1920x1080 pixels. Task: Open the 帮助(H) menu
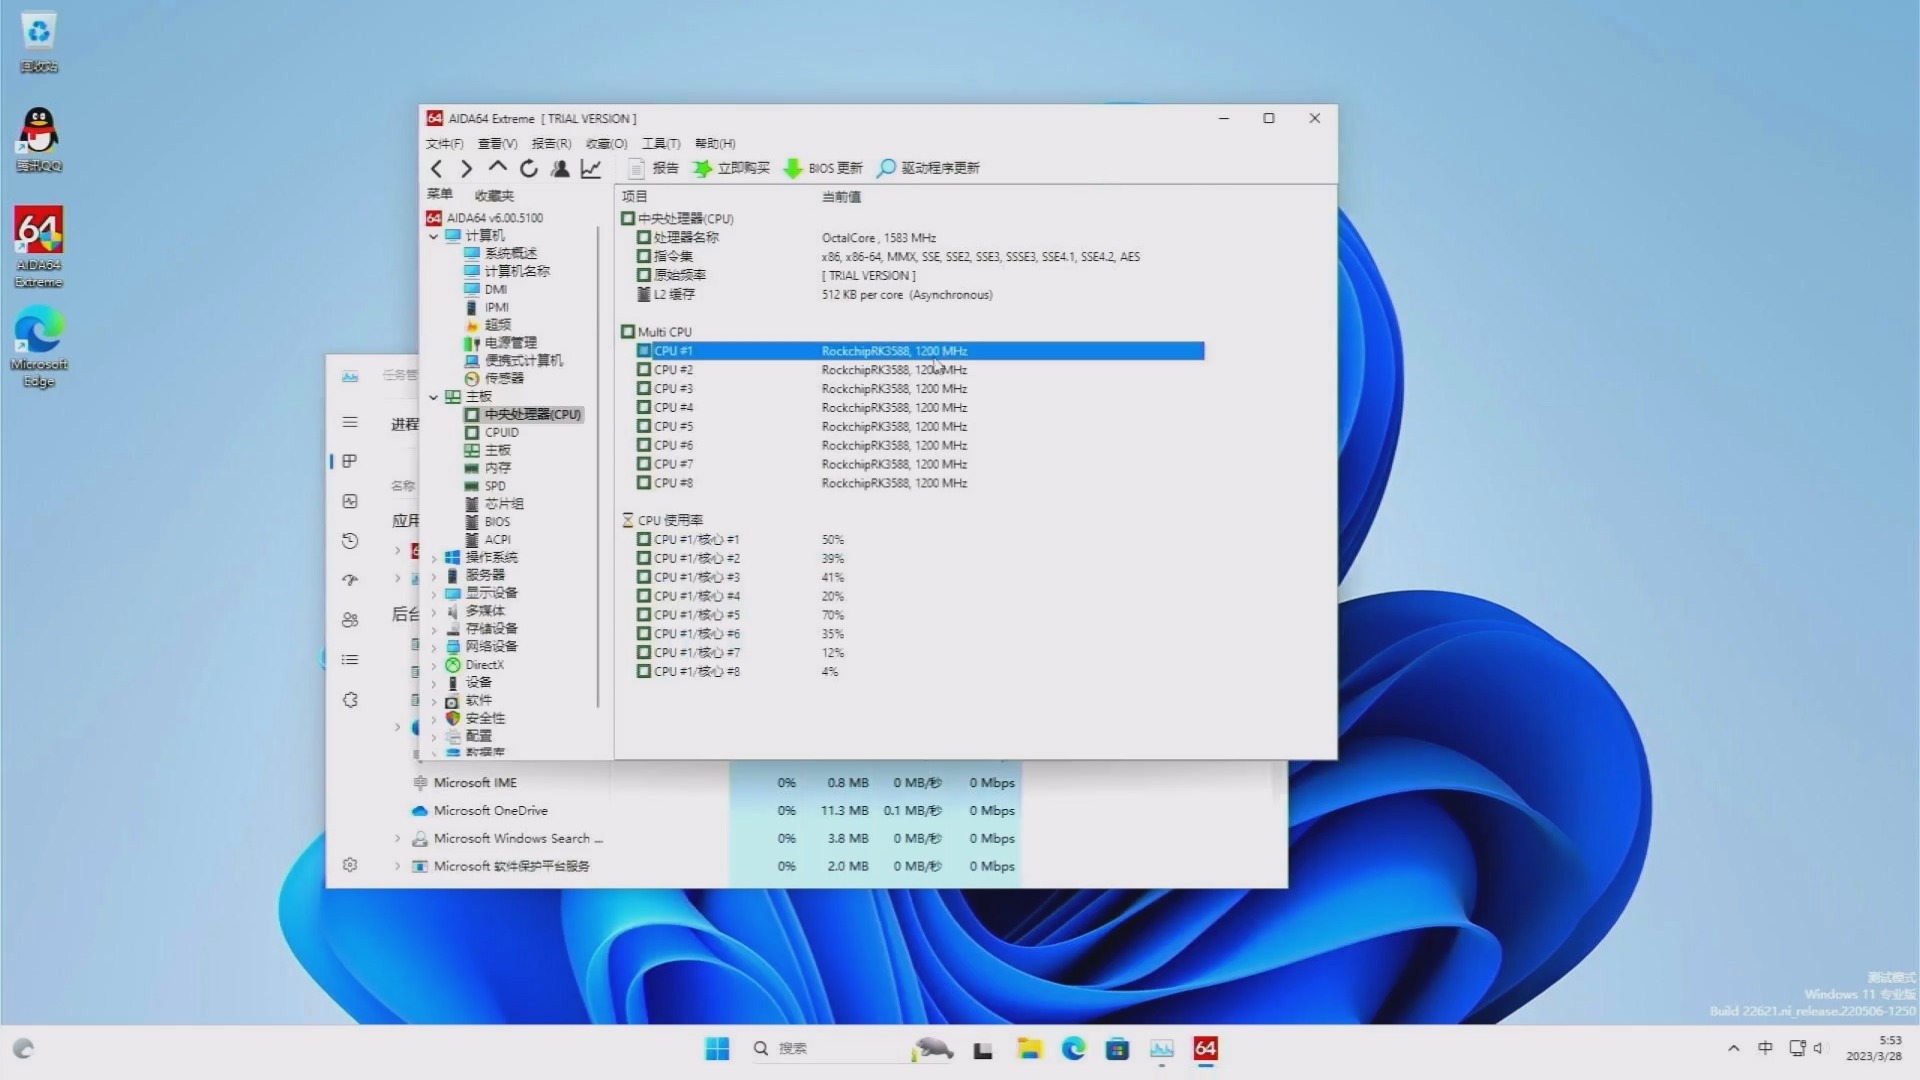pos(715,143)
